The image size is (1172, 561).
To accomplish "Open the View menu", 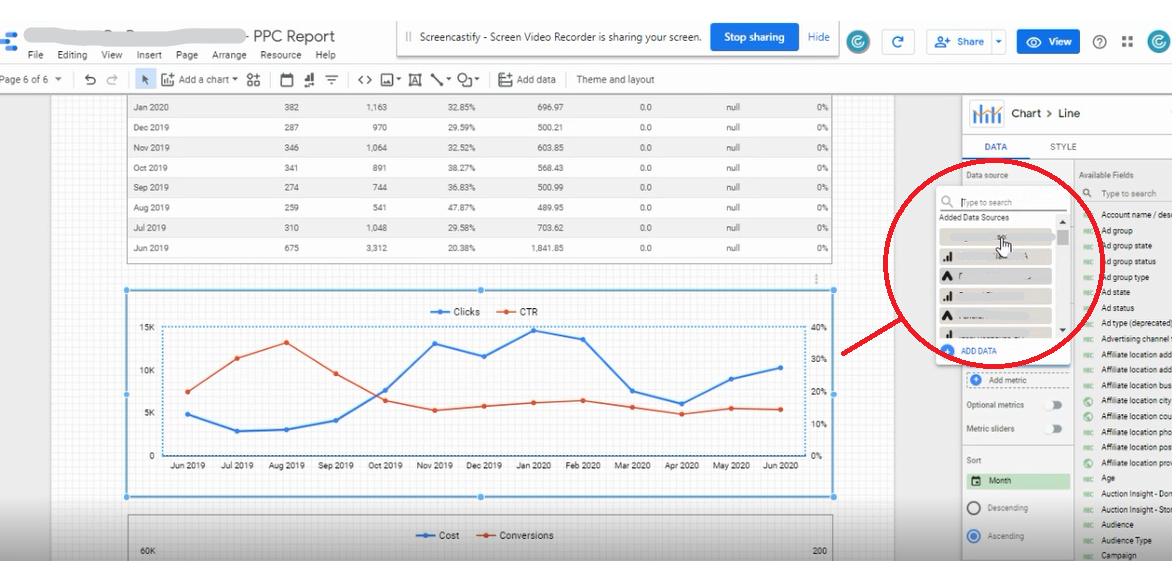I will [111, 55].
